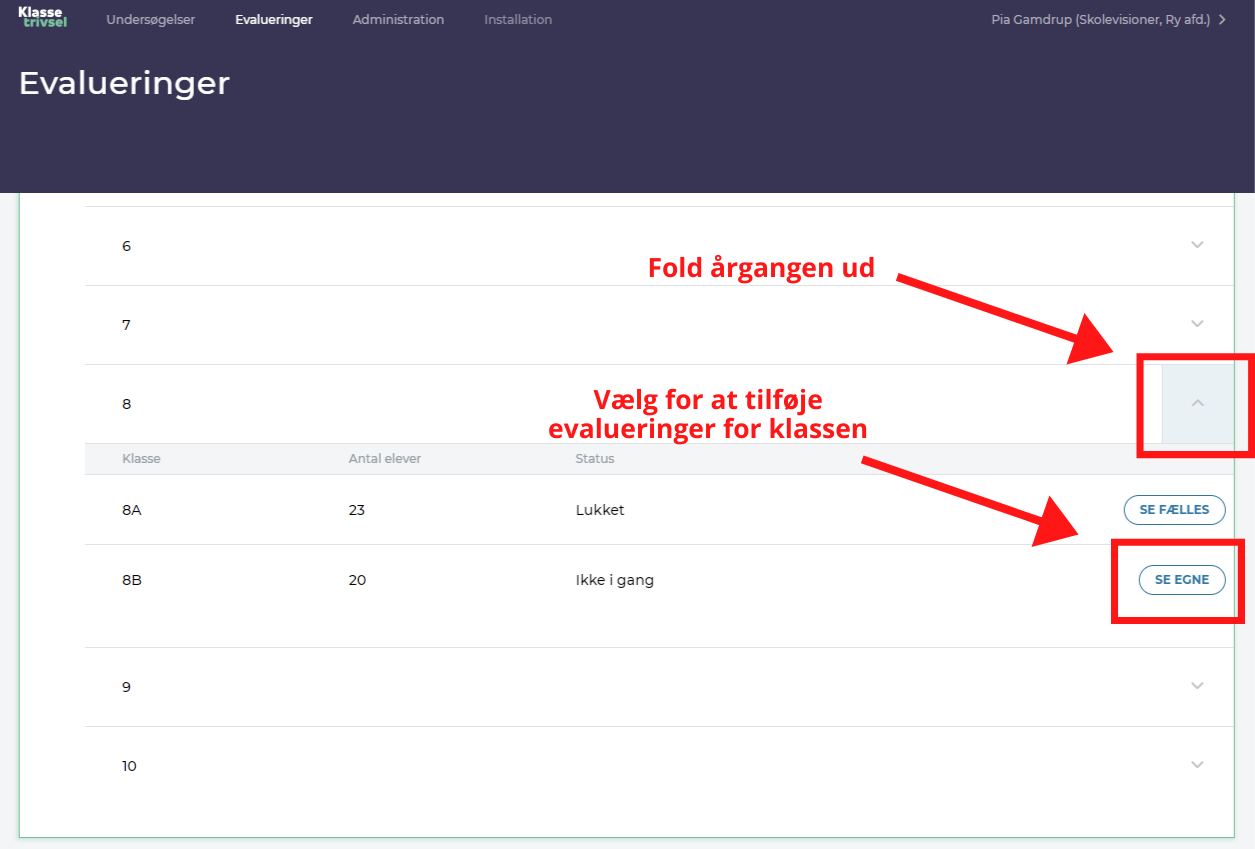Image resolution: width=1255 pixels, height=849 pixels.
Task: Click the grade 6 row label
Action: click(126, 246)
